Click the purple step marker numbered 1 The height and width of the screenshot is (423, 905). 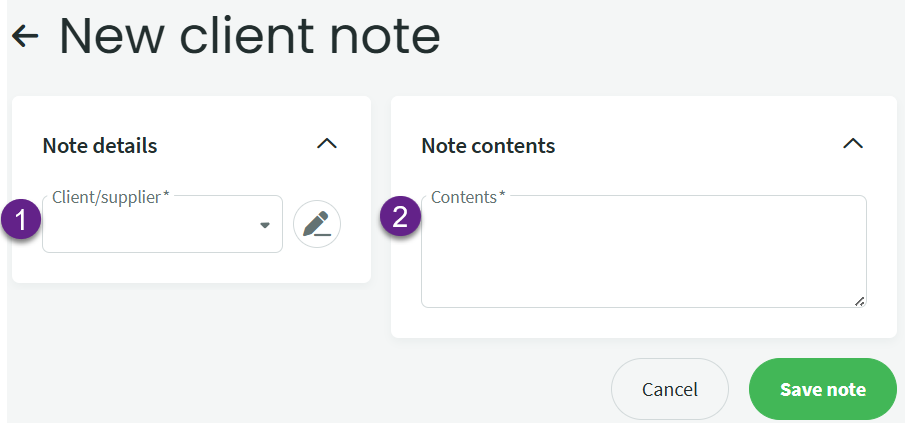tap(21, 221)
